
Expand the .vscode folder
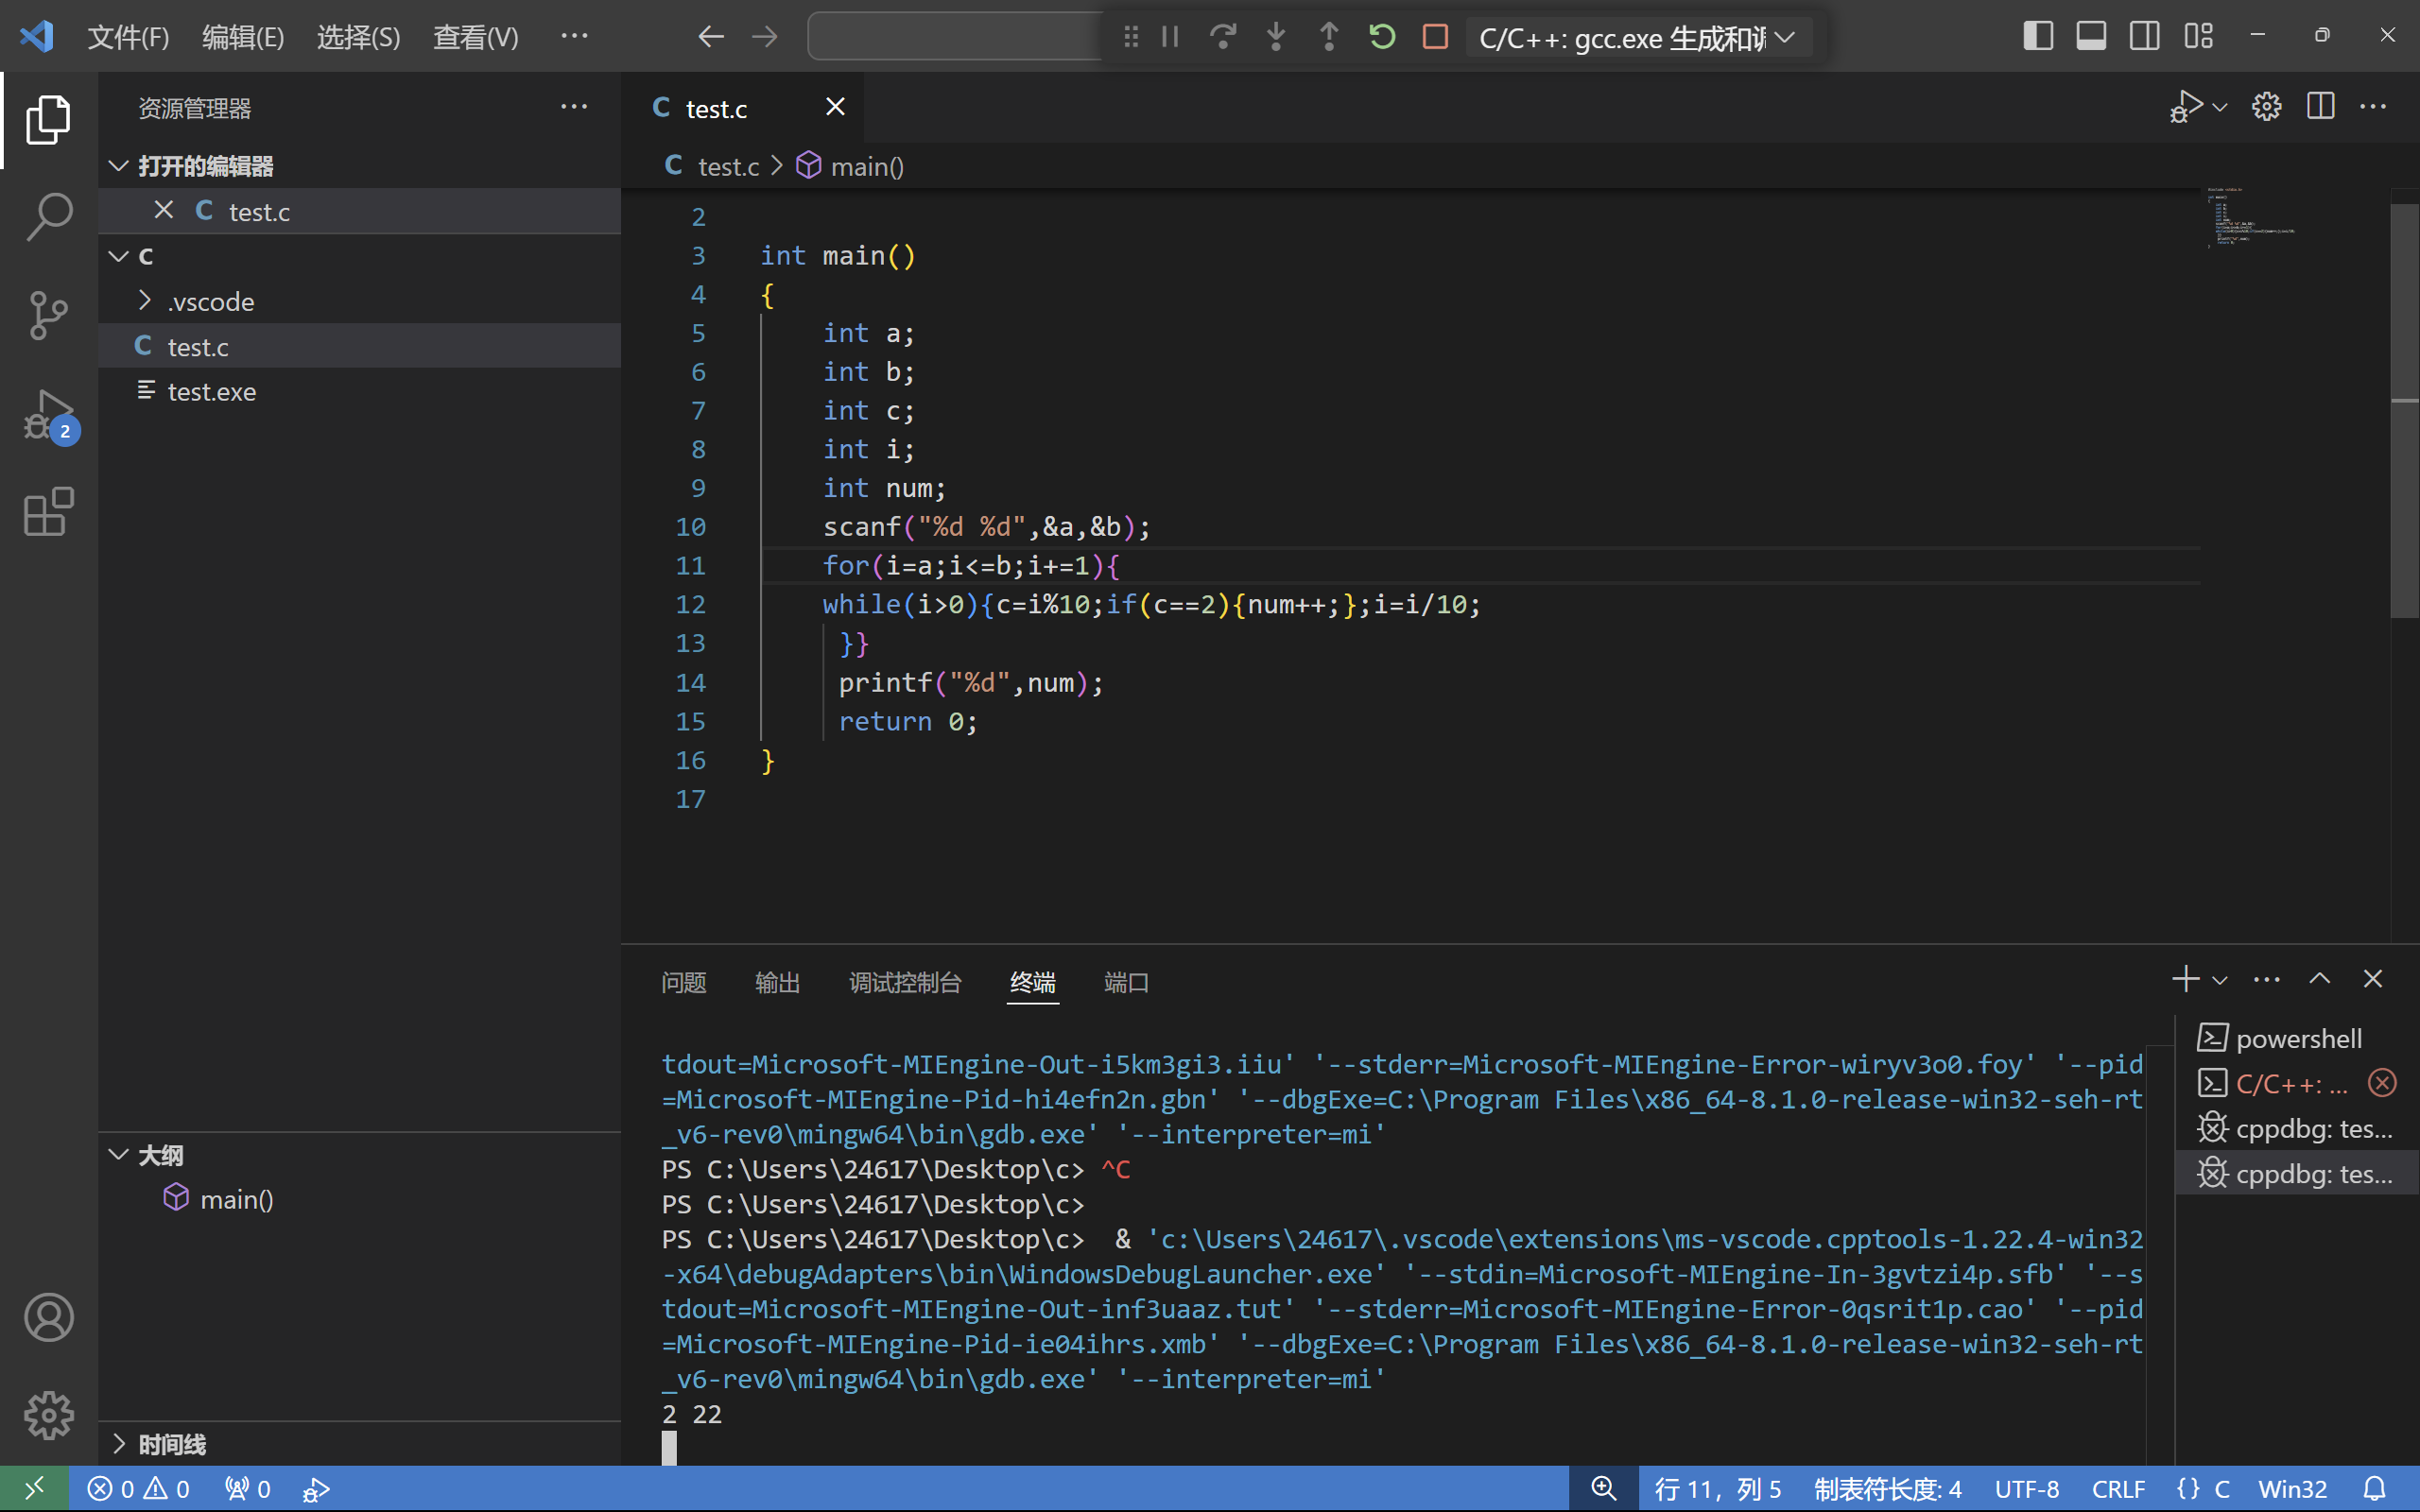tap(210, 301)
